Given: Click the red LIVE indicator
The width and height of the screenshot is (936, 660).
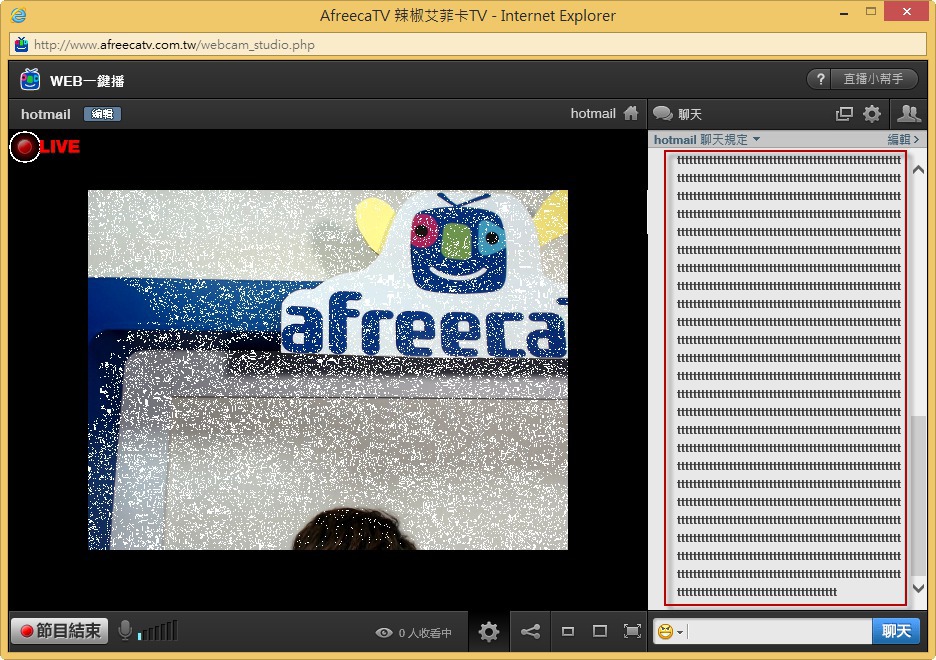Looking at the screenshot, I should coord(45,147).
